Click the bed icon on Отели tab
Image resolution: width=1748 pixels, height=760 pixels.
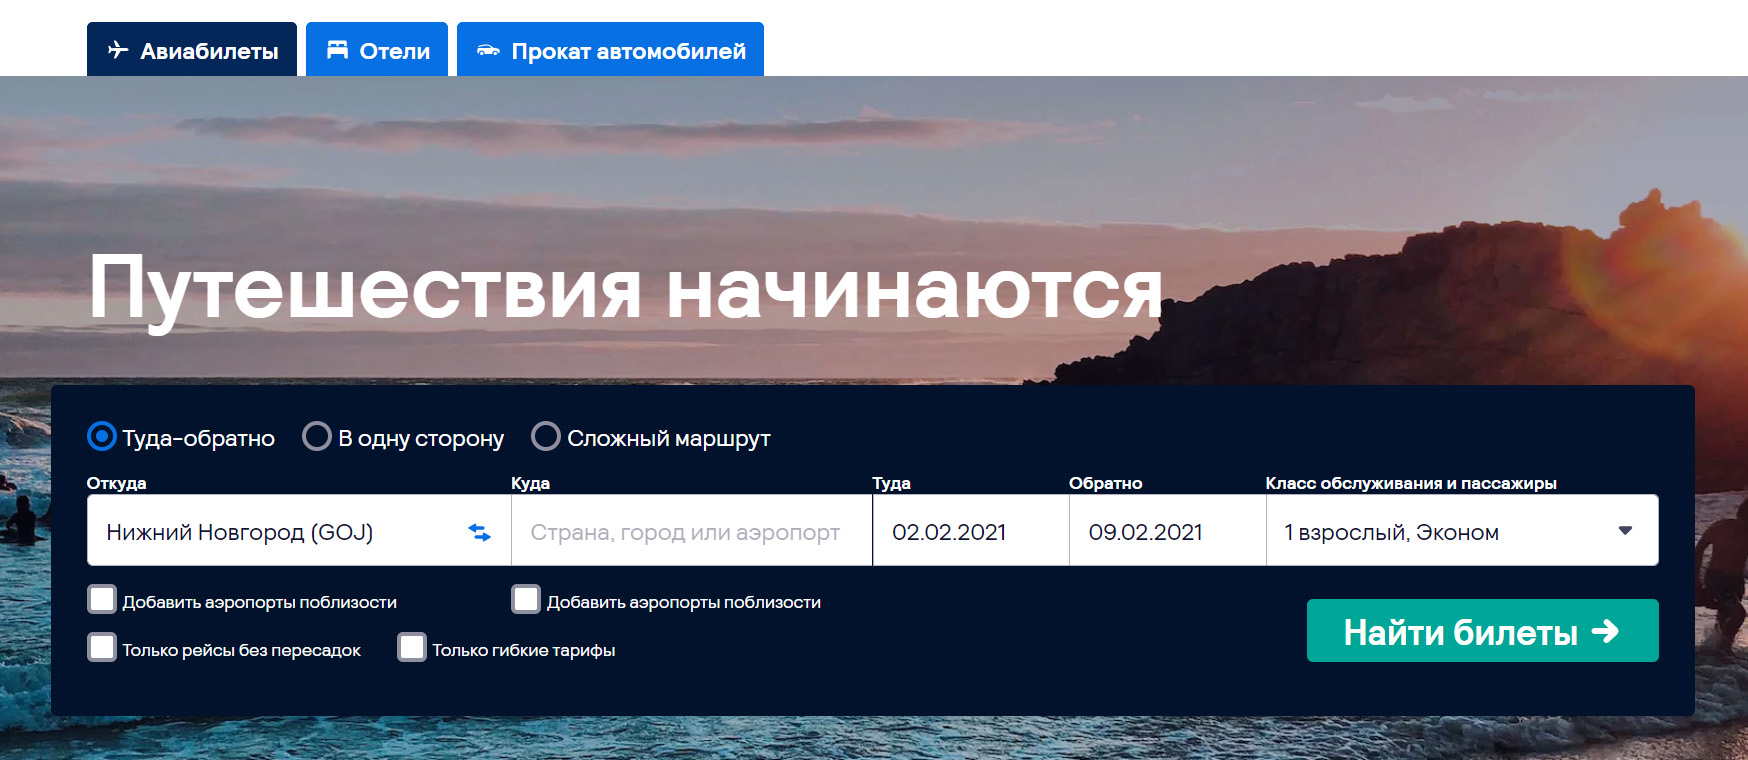(x=338, y=50)
